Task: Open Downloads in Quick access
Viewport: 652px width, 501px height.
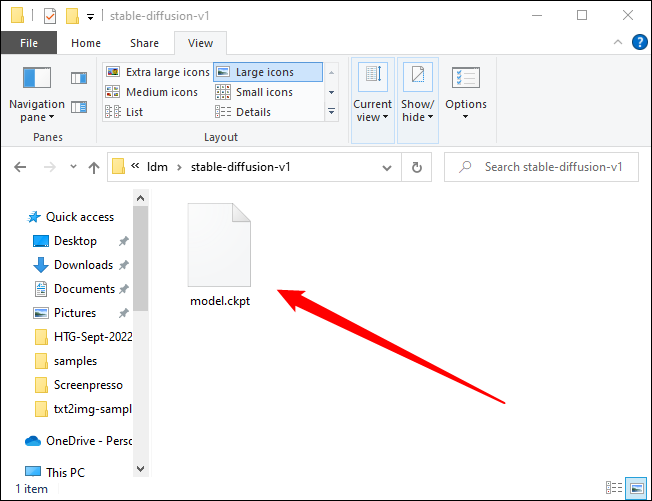Action: pyautogui.click(x=83, y=265)
